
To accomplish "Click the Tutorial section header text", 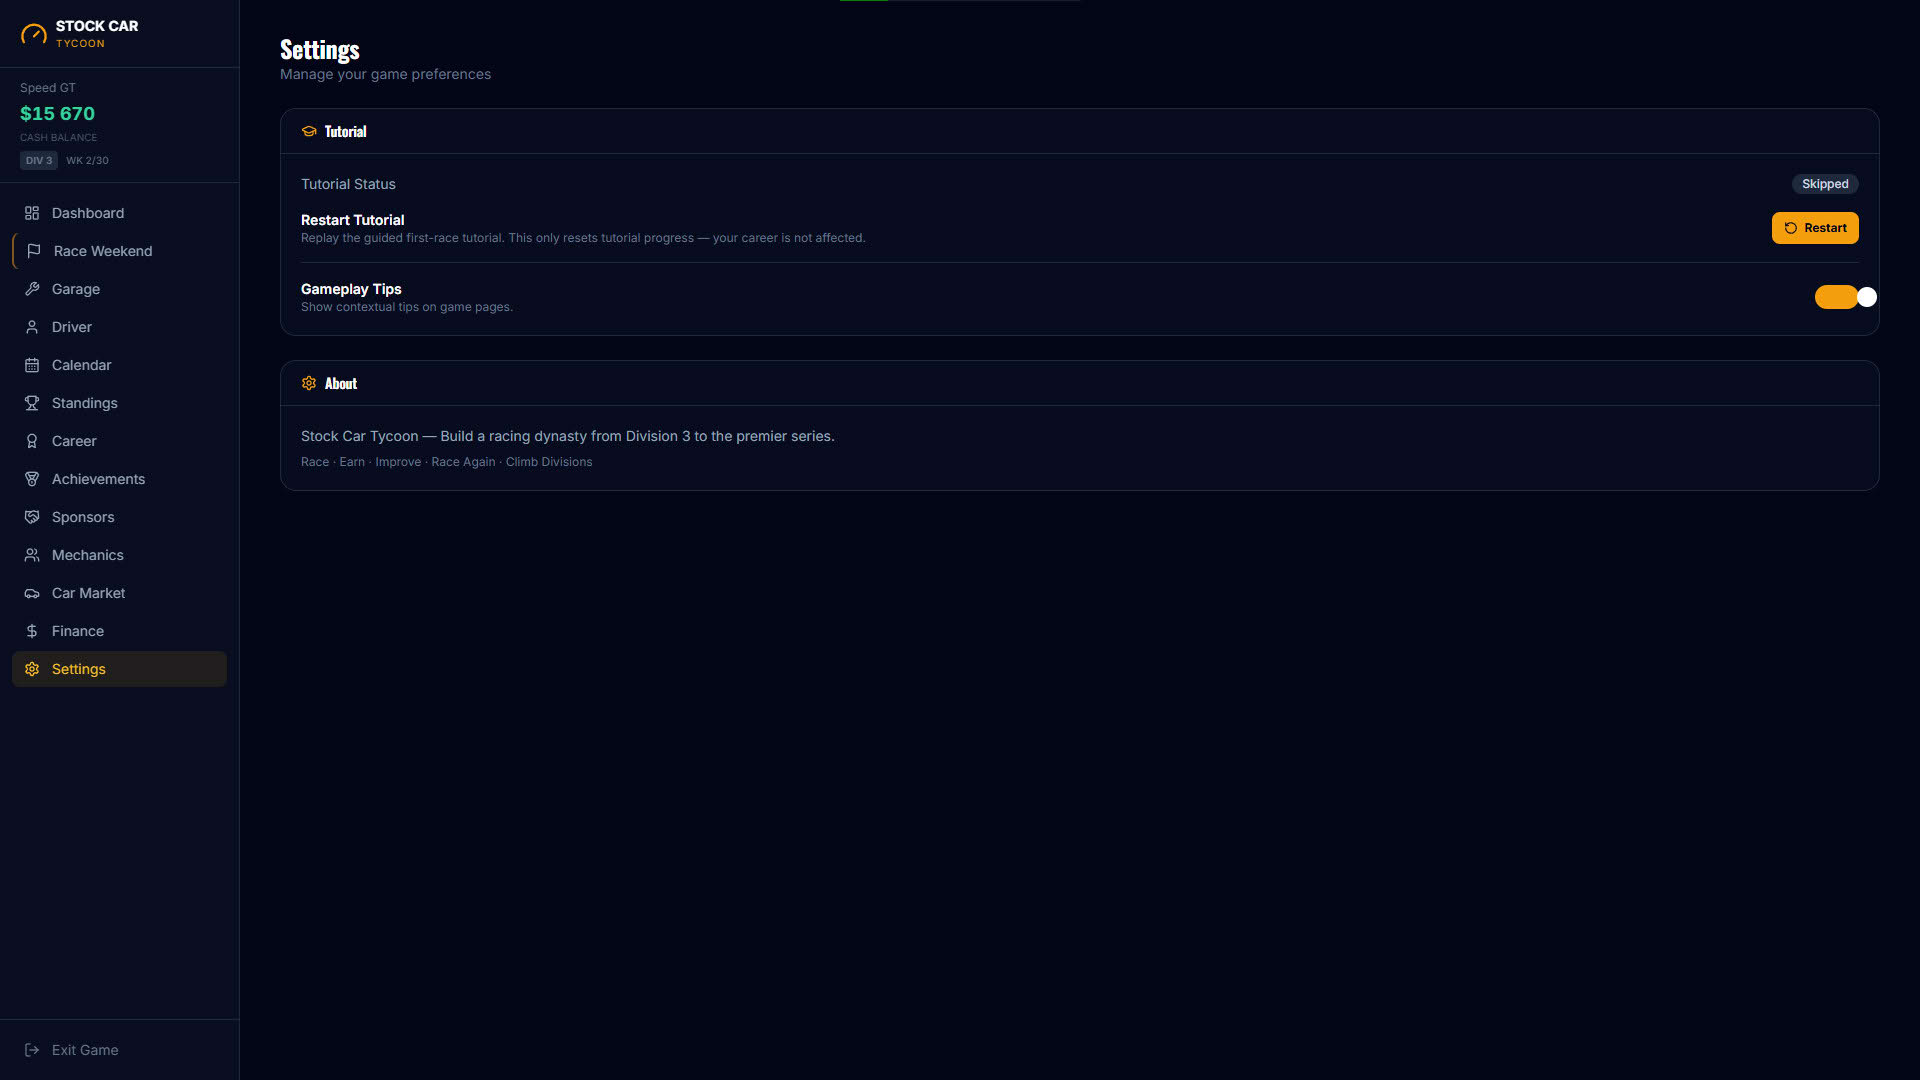I will point(346,131).
